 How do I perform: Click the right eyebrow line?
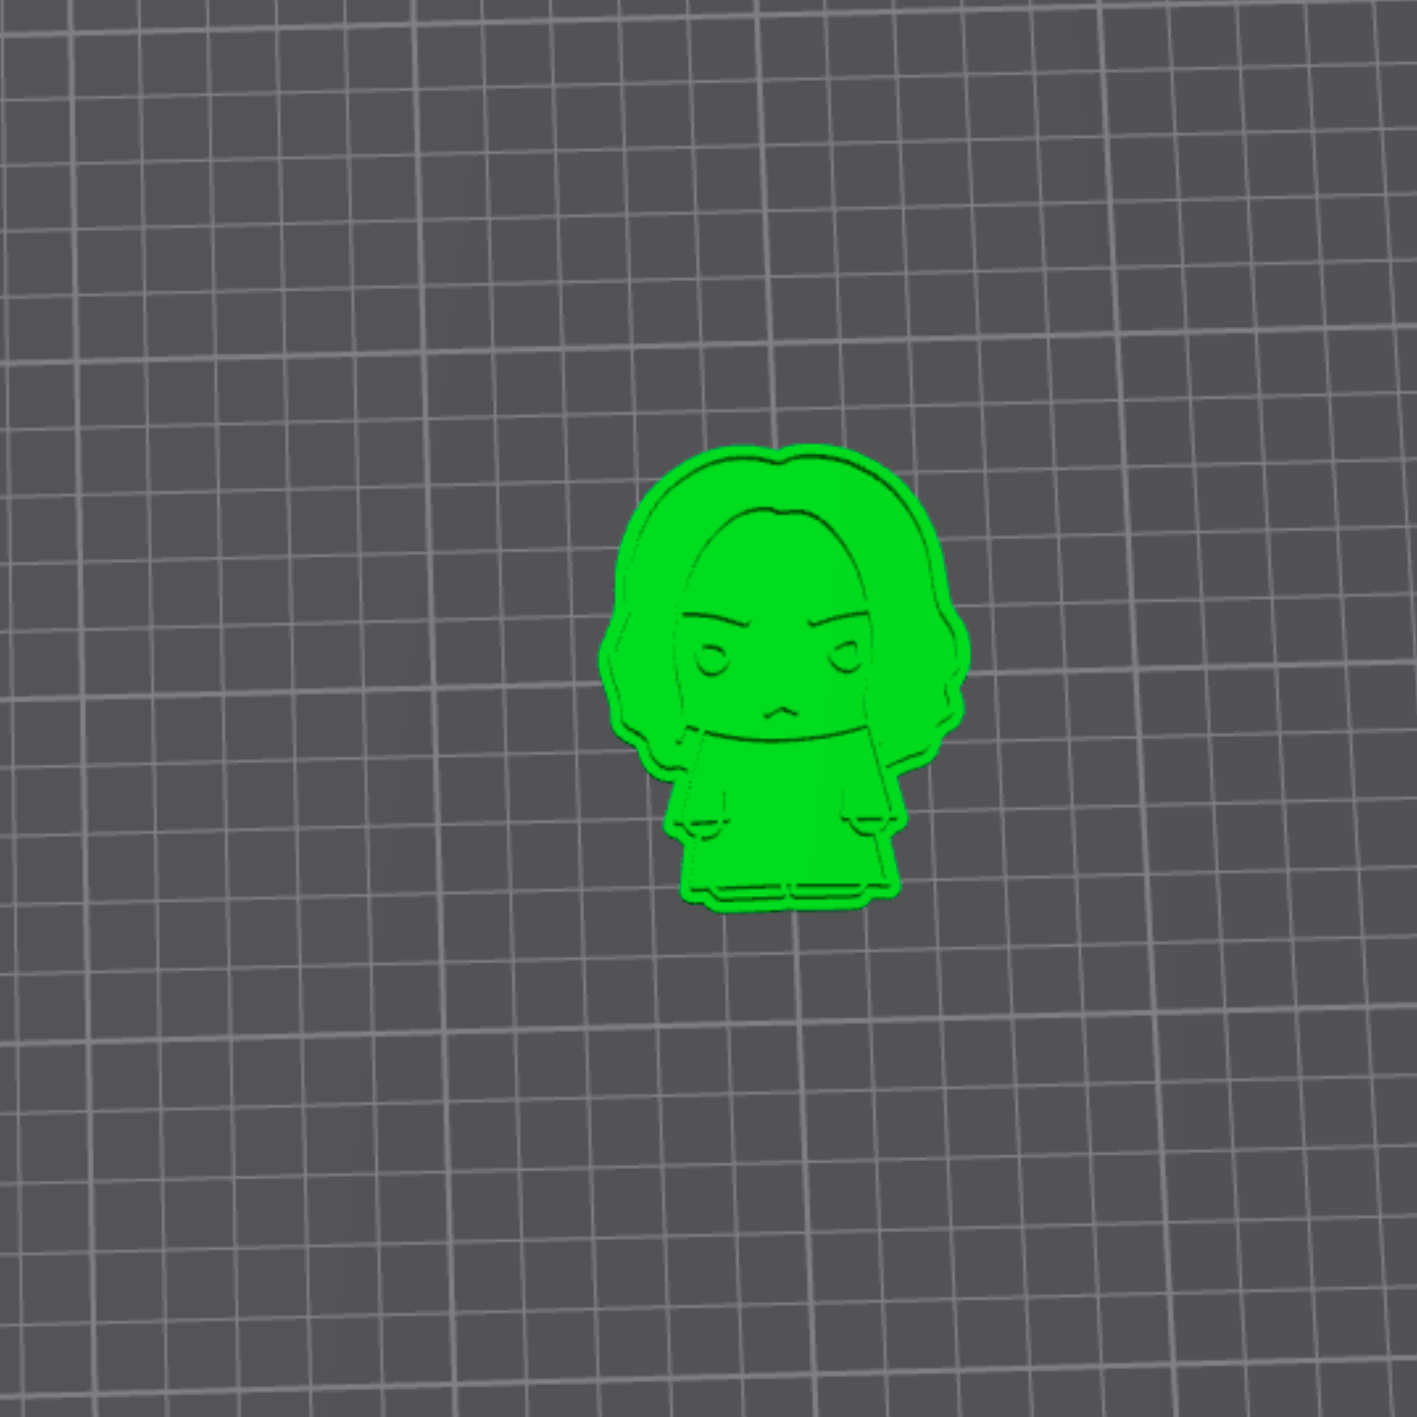point(840,615)
